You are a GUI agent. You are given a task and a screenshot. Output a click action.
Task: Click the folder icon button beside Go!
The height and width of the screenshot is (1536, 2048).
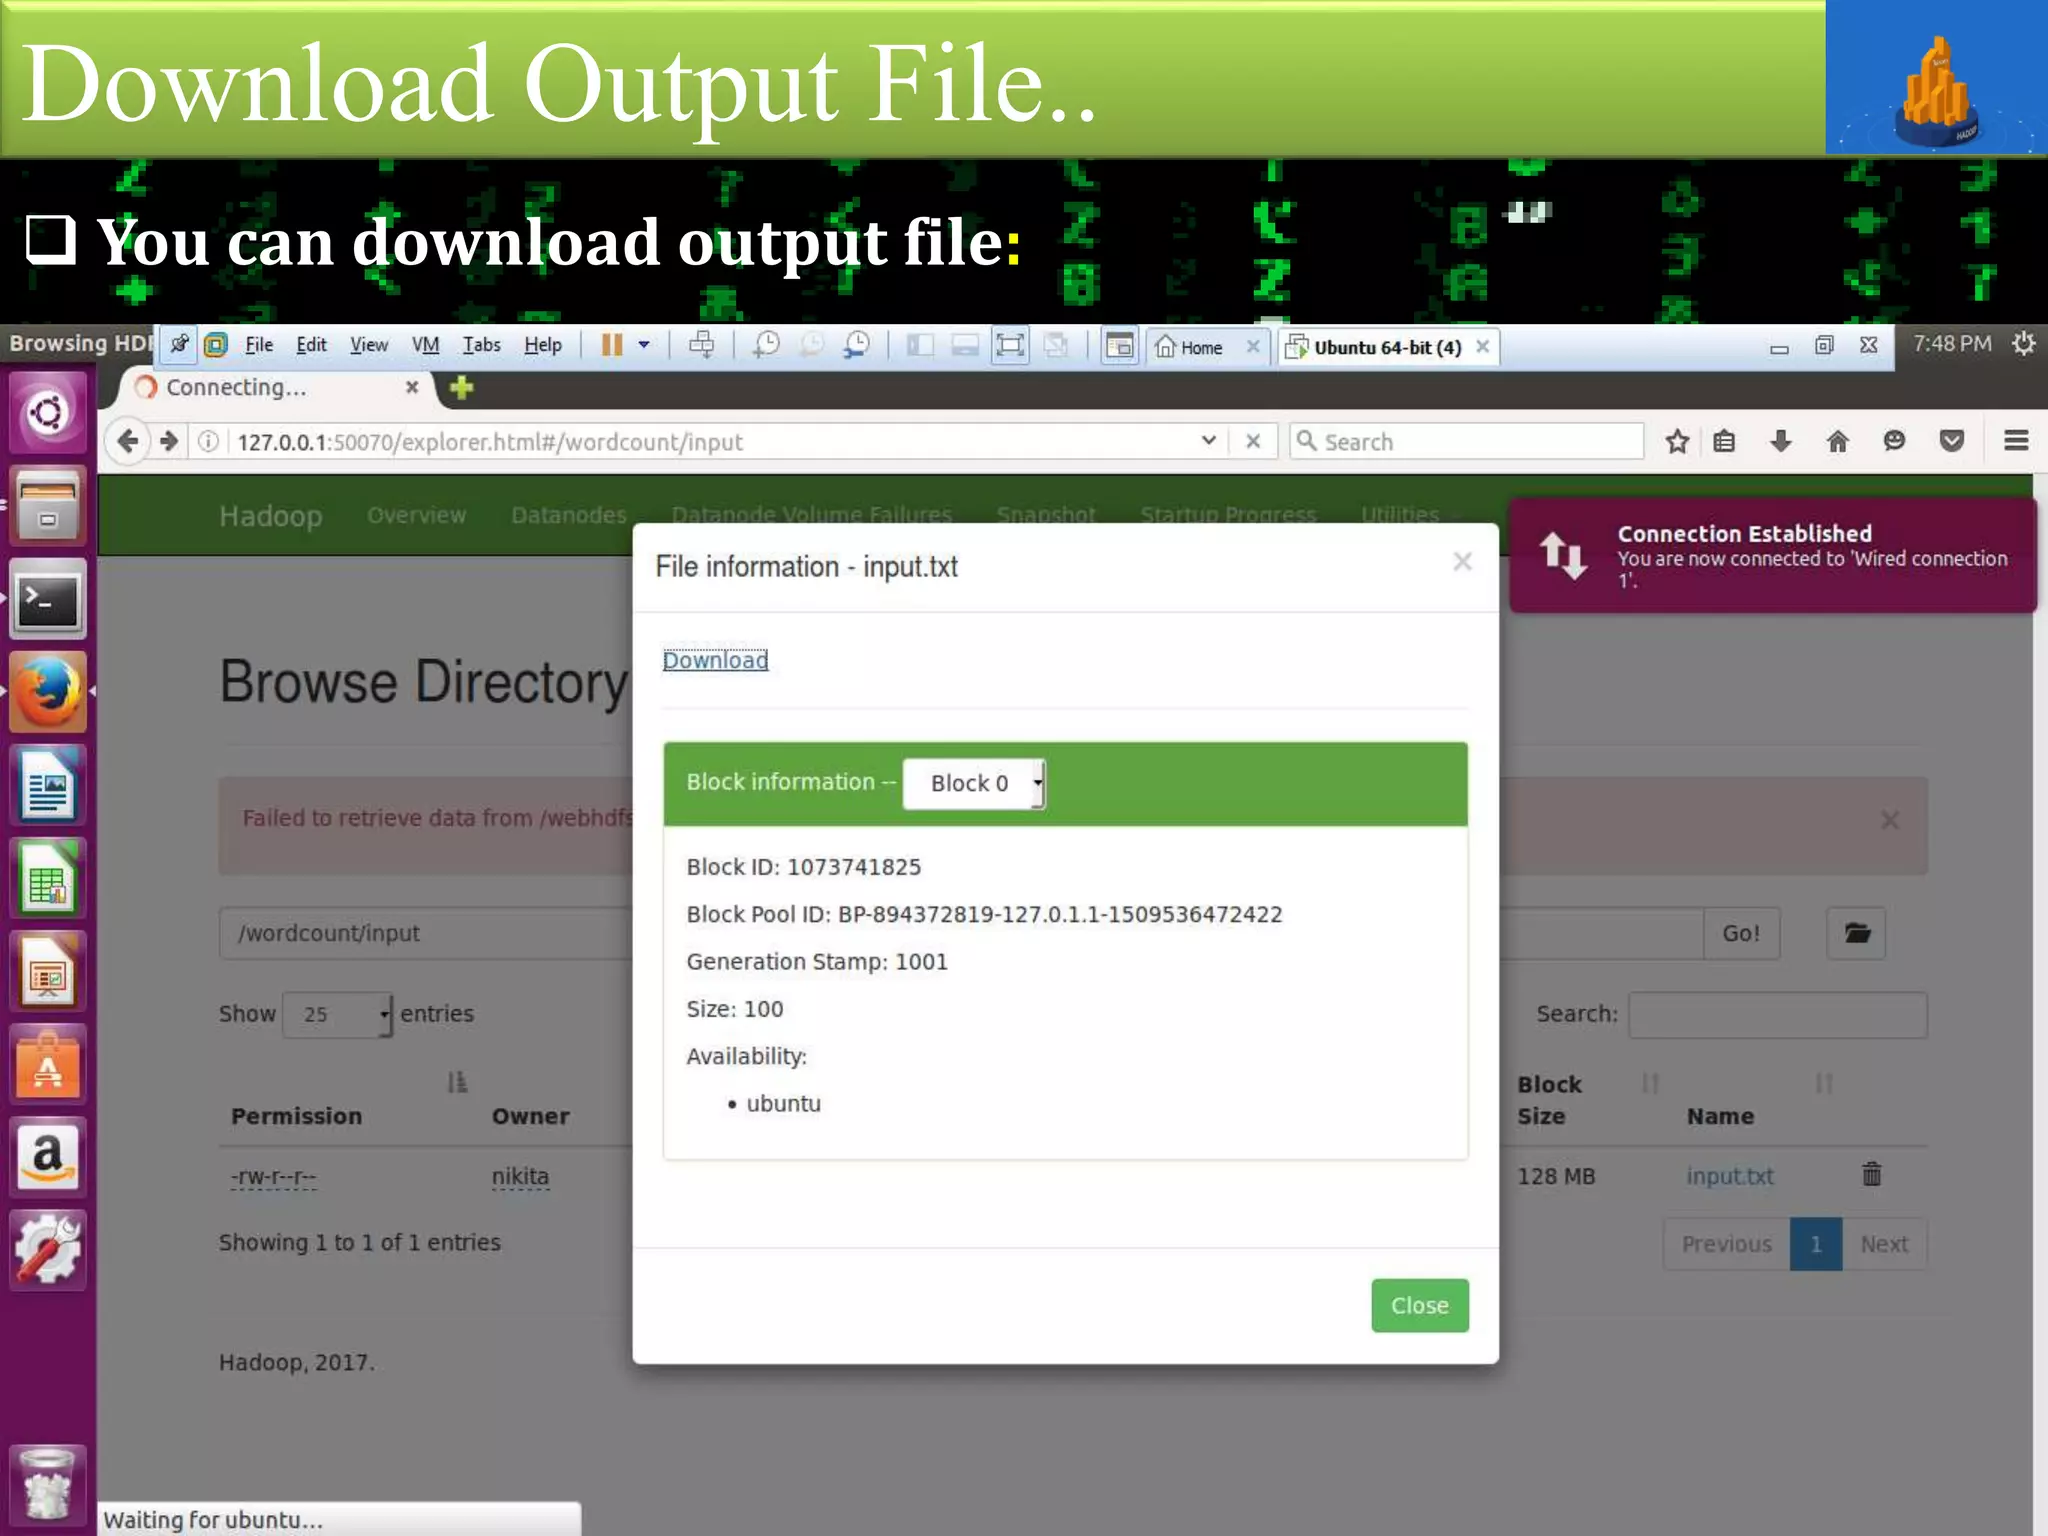click(1856, 933)
